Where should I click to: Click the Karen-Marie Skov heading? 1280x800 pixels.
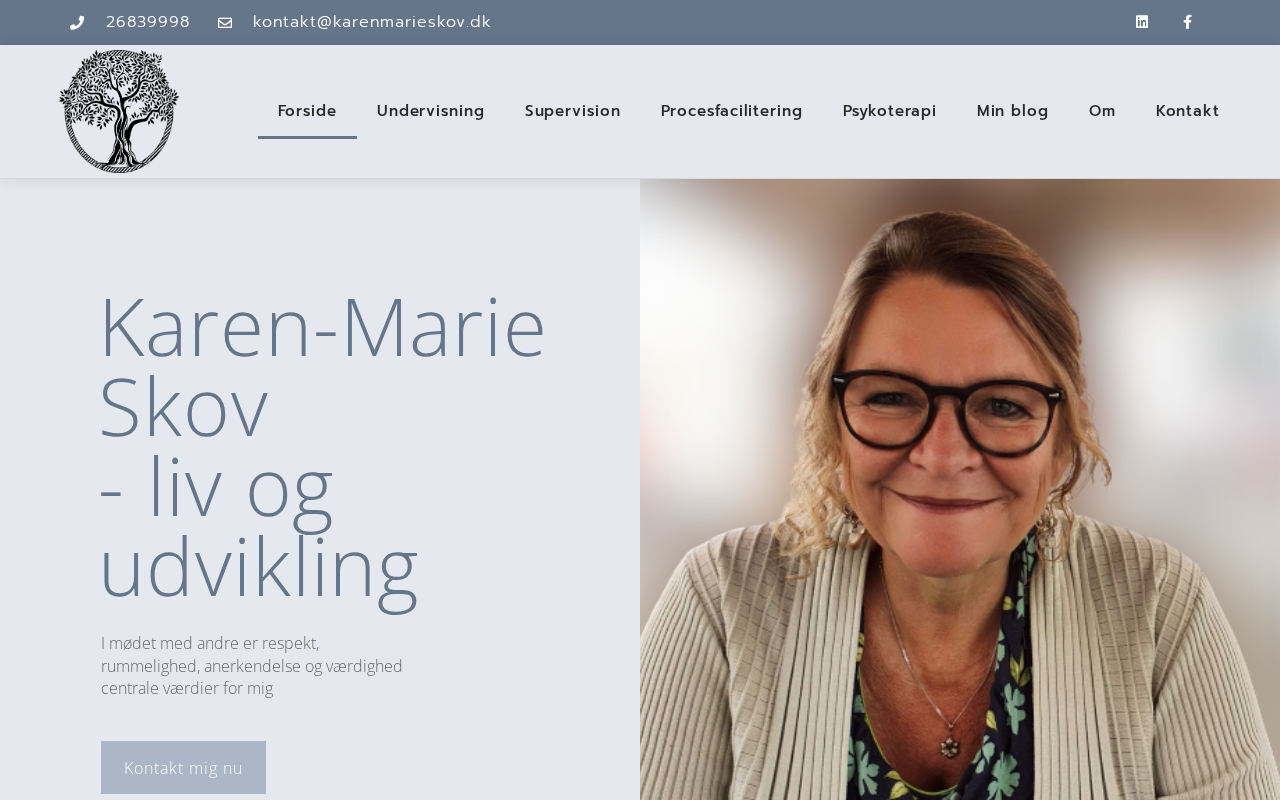tap(323, 447)
